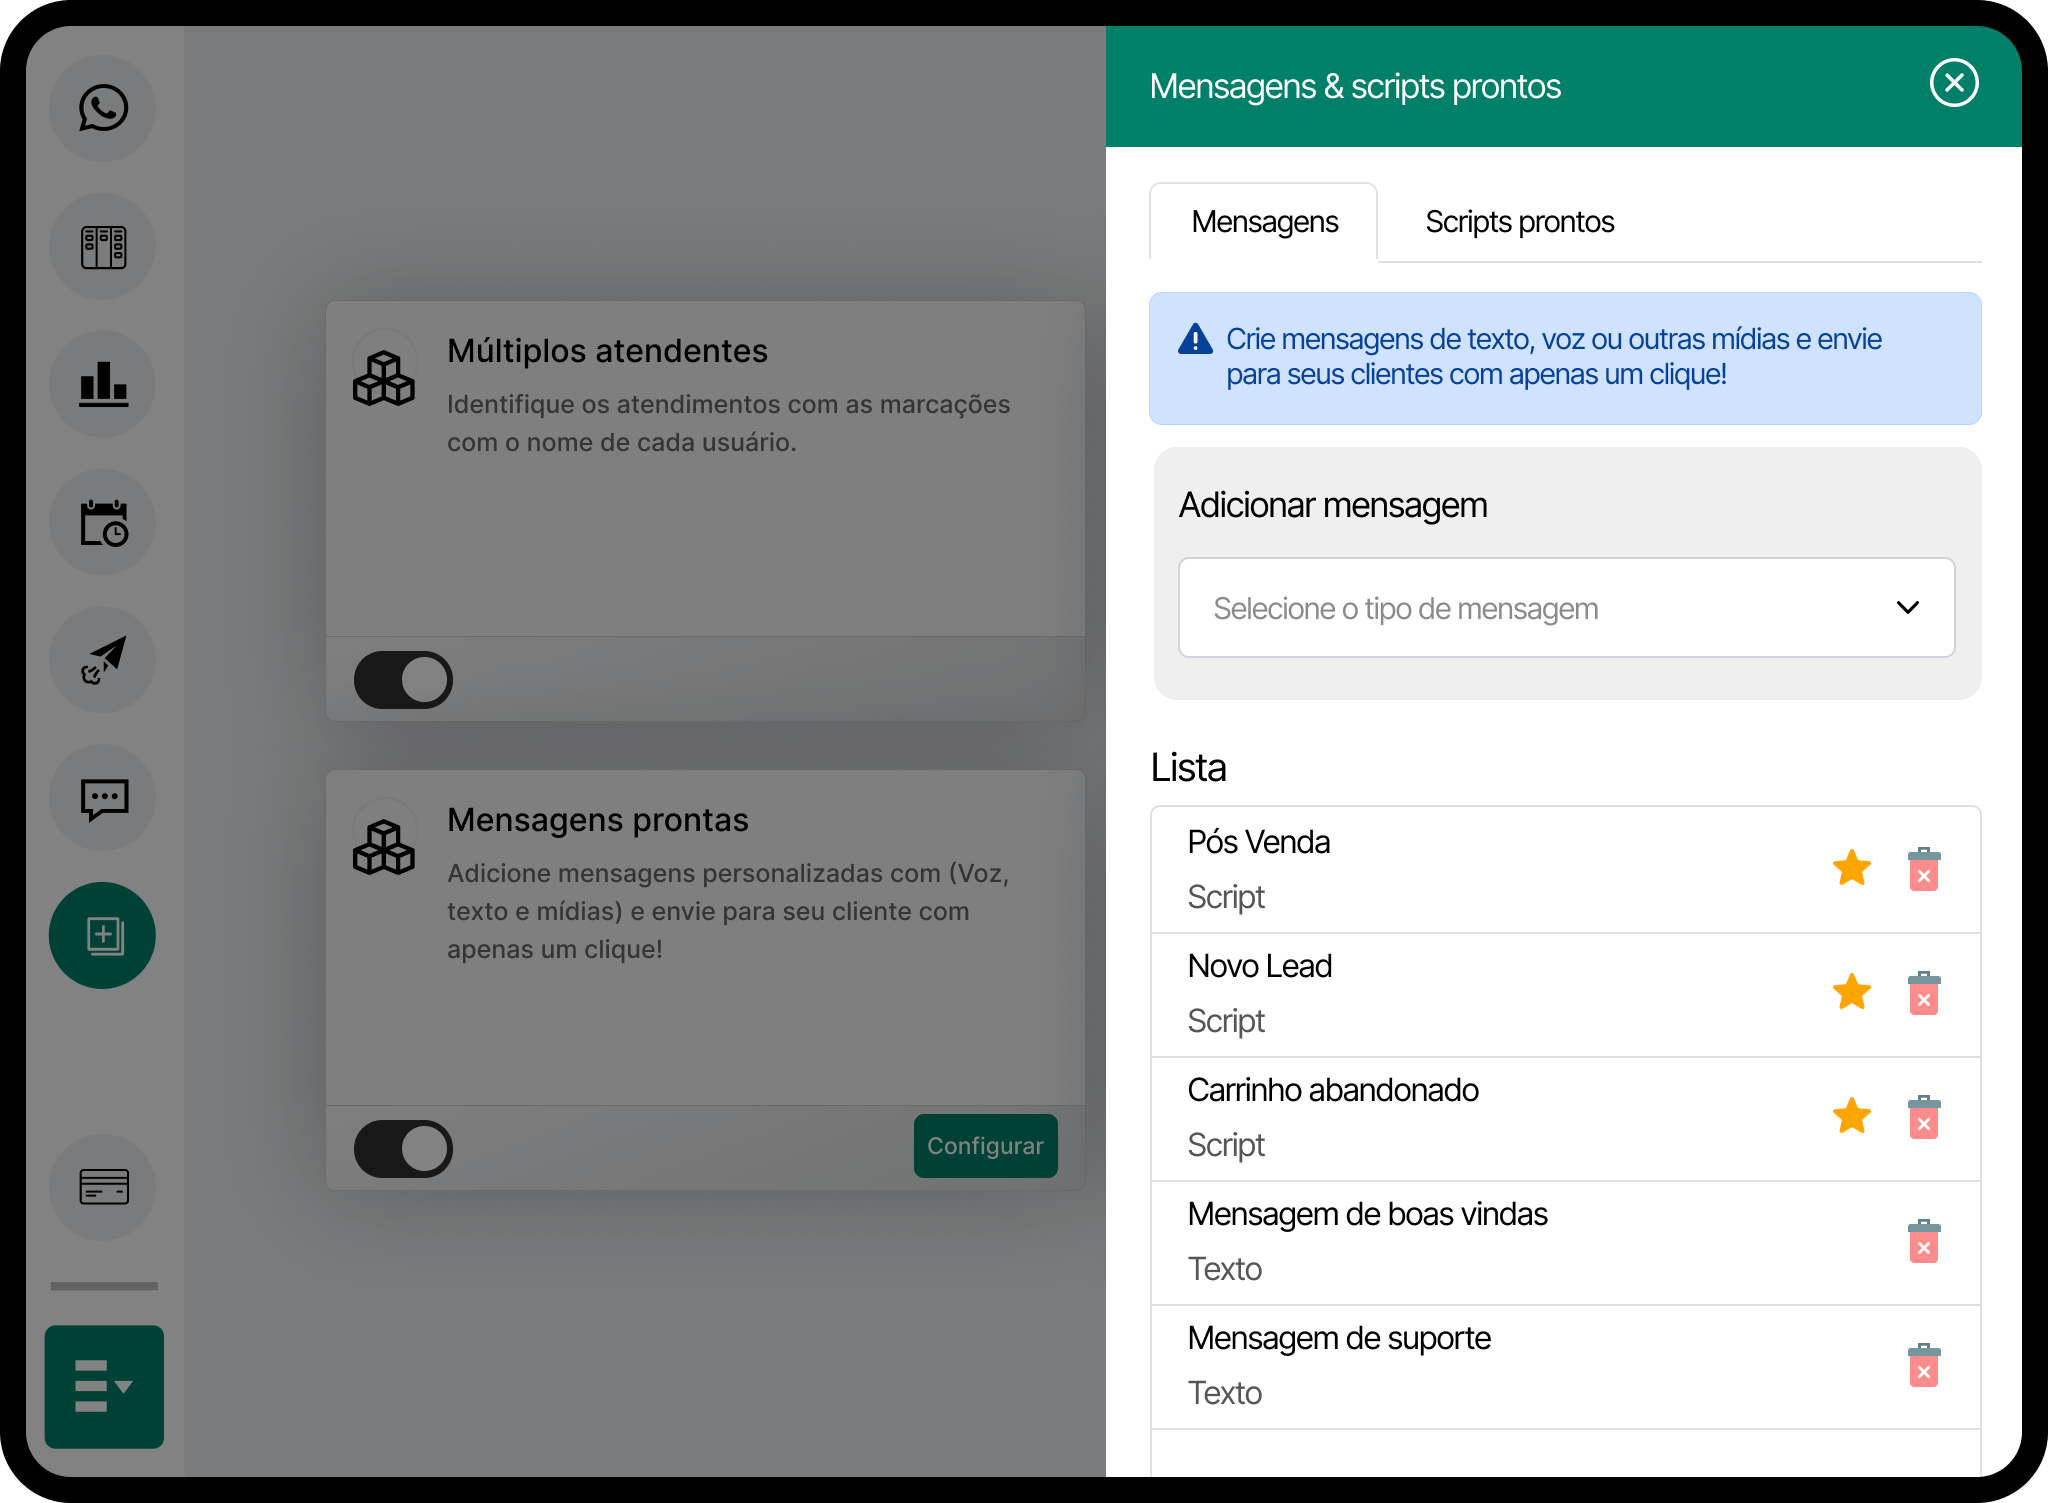Open the scheduling calendar icon
This screenshot has height=1503, width=2048.
[102, 522]
